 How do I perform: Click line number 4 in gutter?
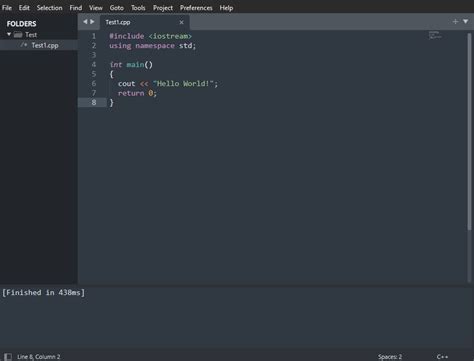(94, 64)
